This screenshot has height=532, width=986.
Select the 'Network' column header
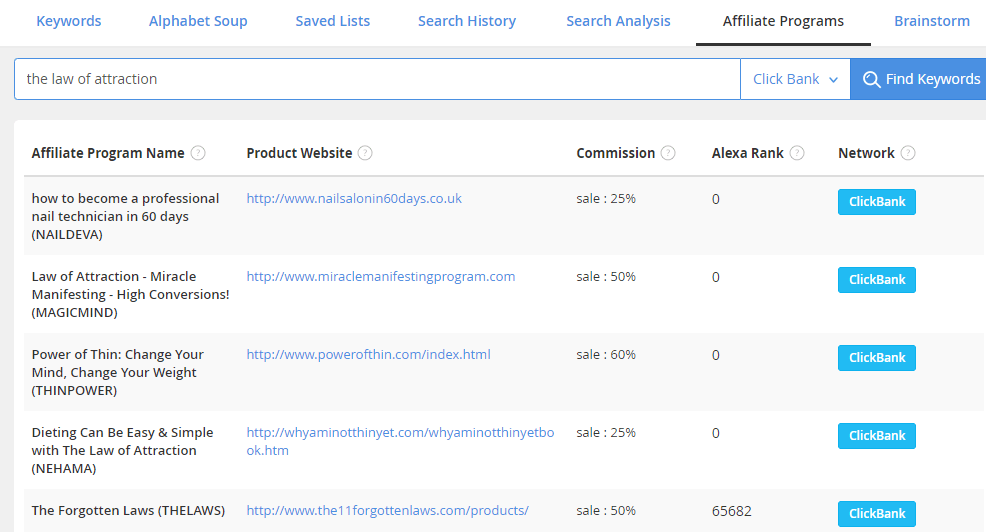[x=866, y=153]
